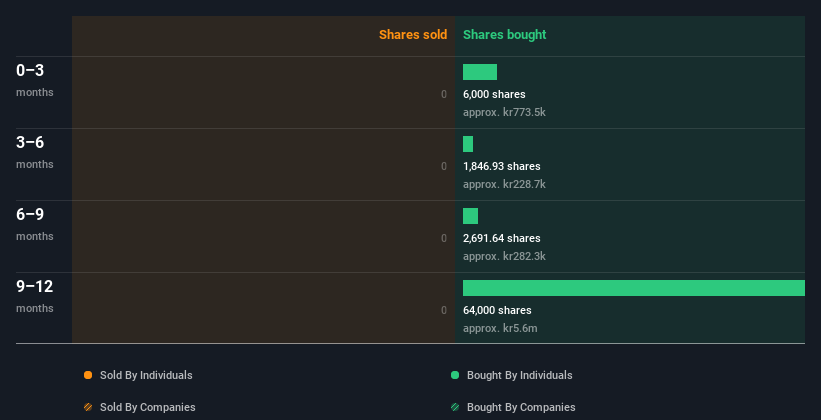This screenshot has width=821, height=420.
Task: Click the approx. kr5.6m value
Action: coord(500,328)
